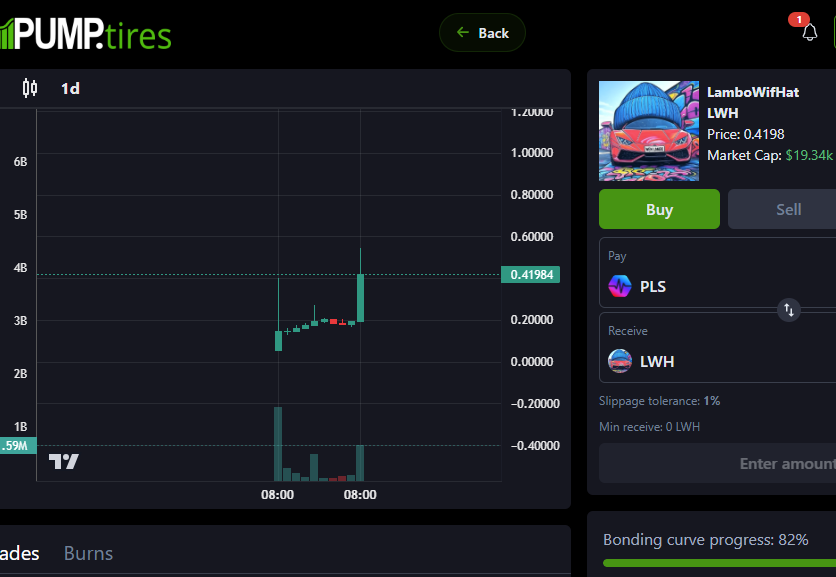Swap Pay and Receive tokens
The image size is (836, 577).
(789, 309)
